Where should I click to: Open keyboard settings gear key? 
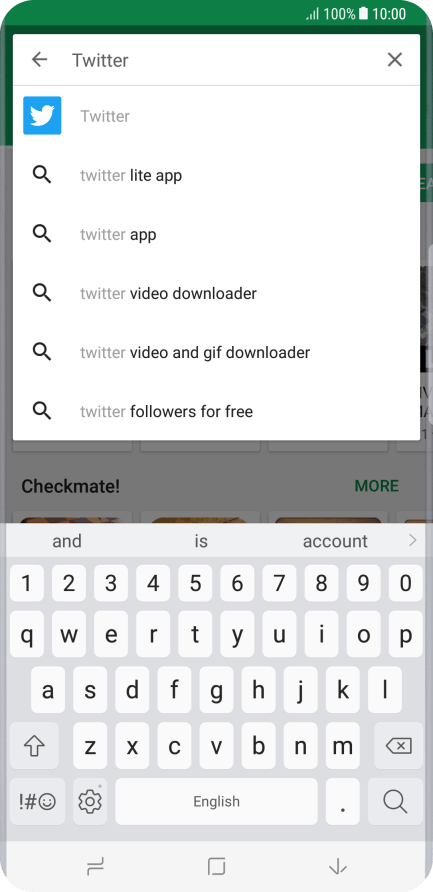90,802
